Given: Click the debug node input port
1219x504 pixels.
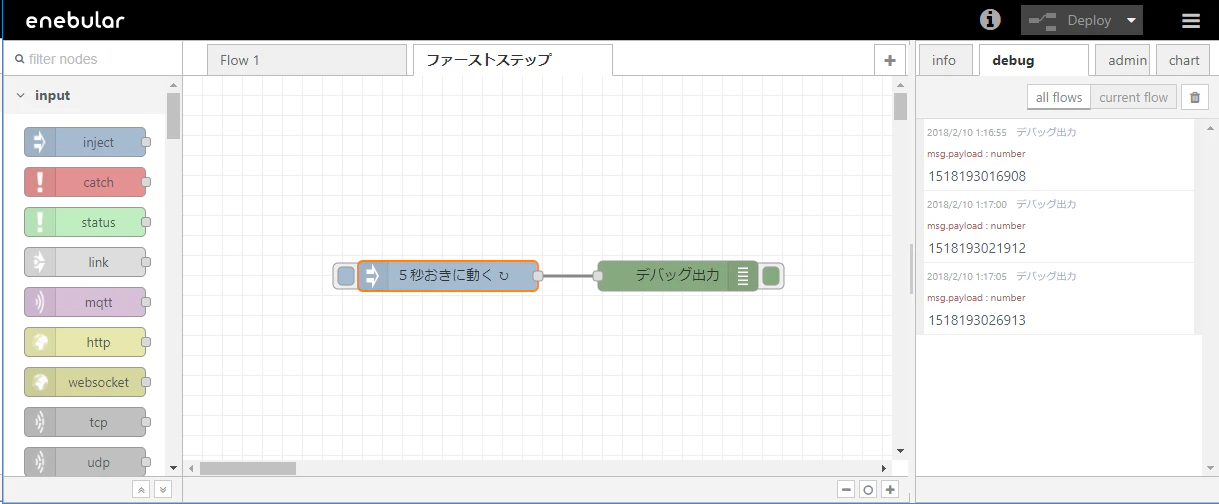Looking at the screenshot, I should (598, 276).
